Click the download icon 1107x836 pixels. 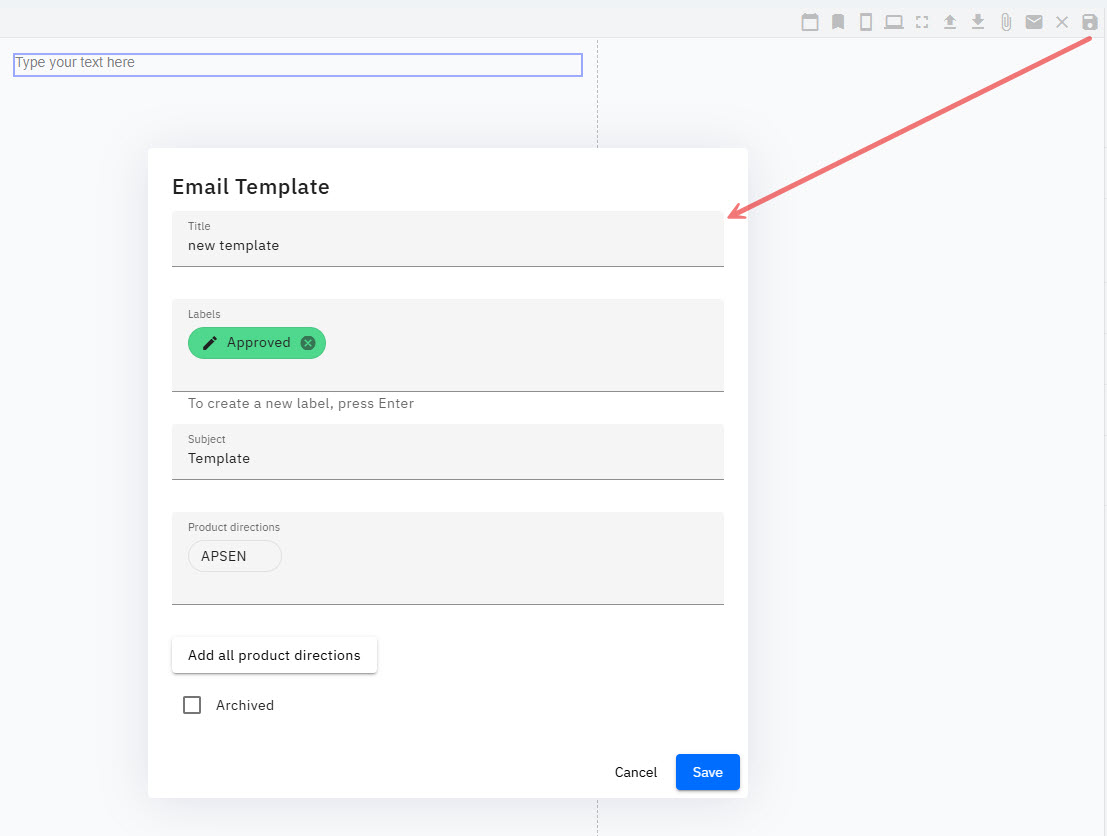(x=977, y=21)
